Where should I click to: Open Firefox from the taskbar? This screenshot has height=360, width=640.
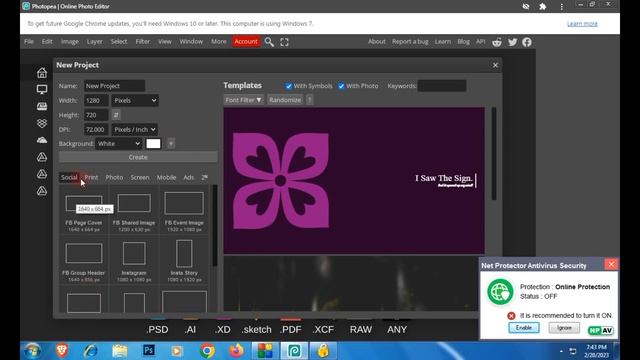236,351
